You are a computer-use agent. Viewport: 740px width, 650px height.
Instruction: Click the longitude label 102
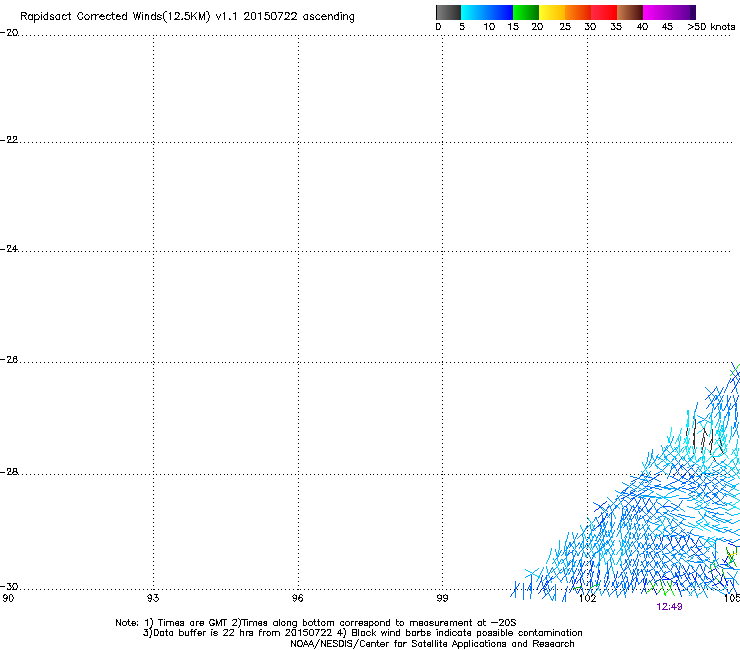click(x=588, y=598)
